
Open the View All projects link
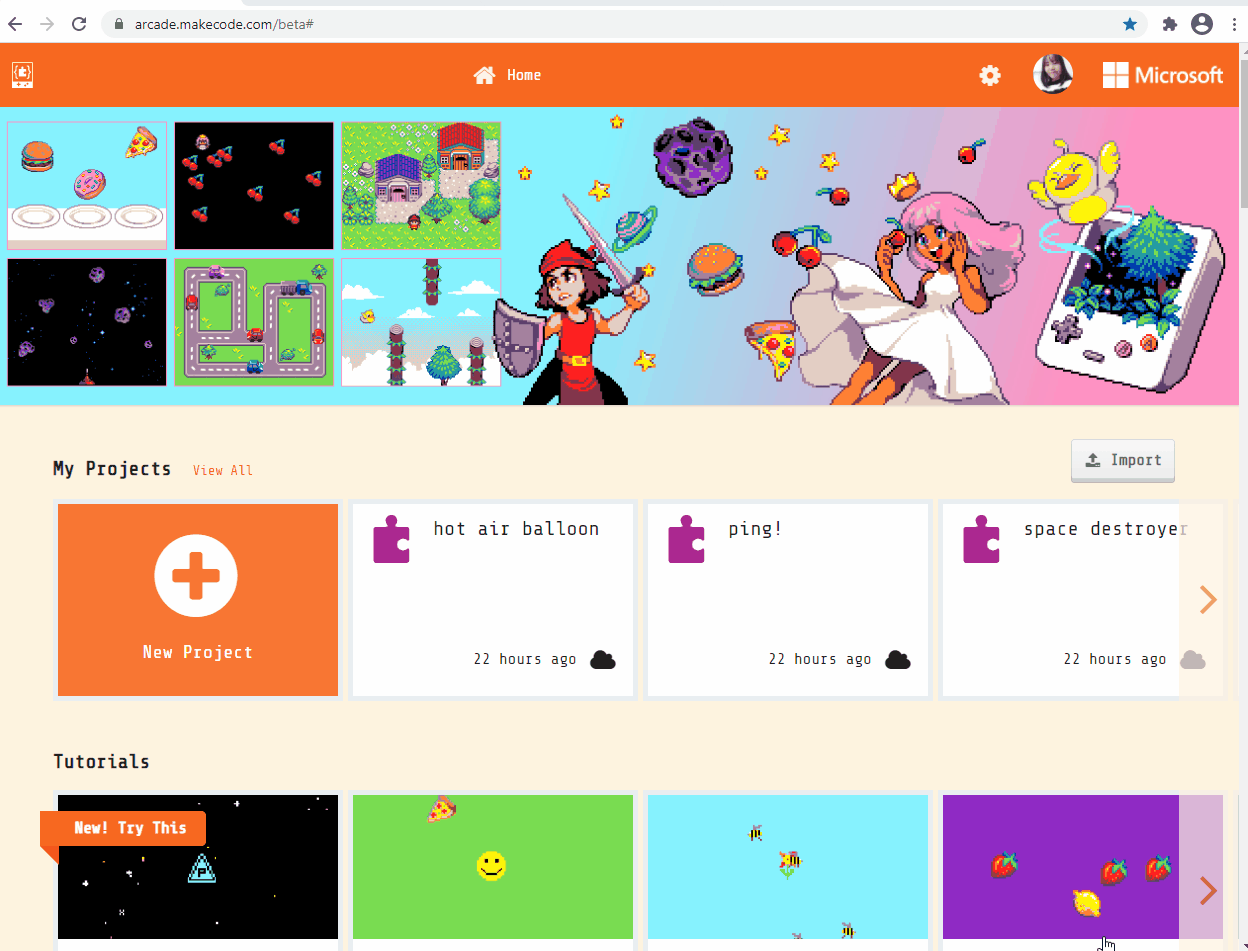tap(223, 470)
